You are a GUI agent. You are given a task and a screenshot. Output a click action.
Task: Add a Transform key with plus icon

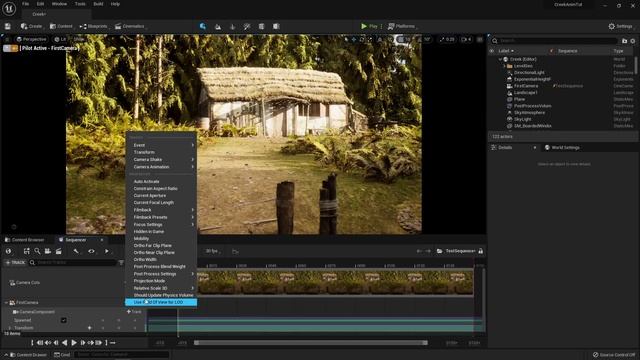click(89, 328)
